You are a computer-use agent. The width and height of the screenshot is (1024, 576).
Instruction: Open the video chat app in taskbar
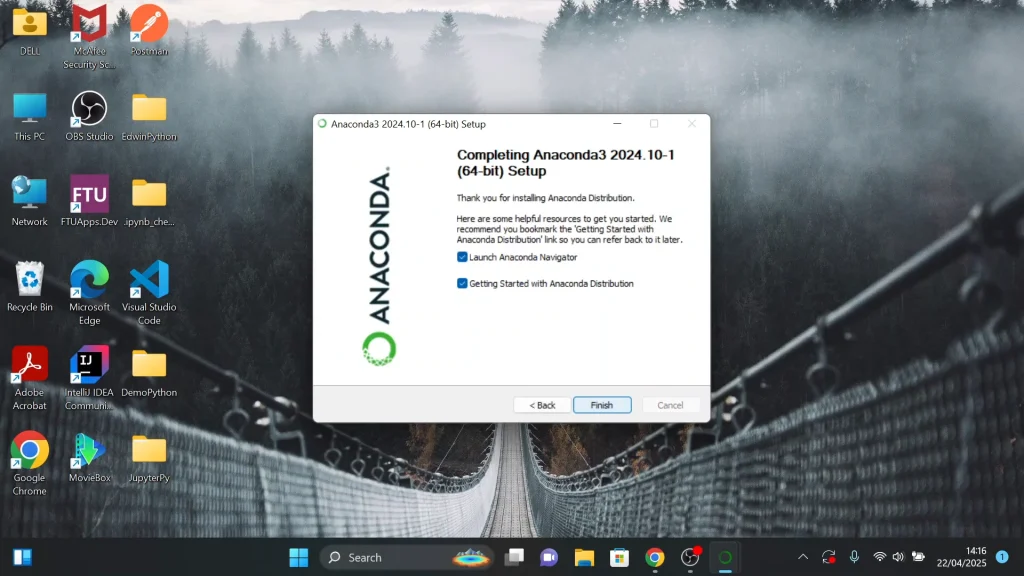[549, 557]
